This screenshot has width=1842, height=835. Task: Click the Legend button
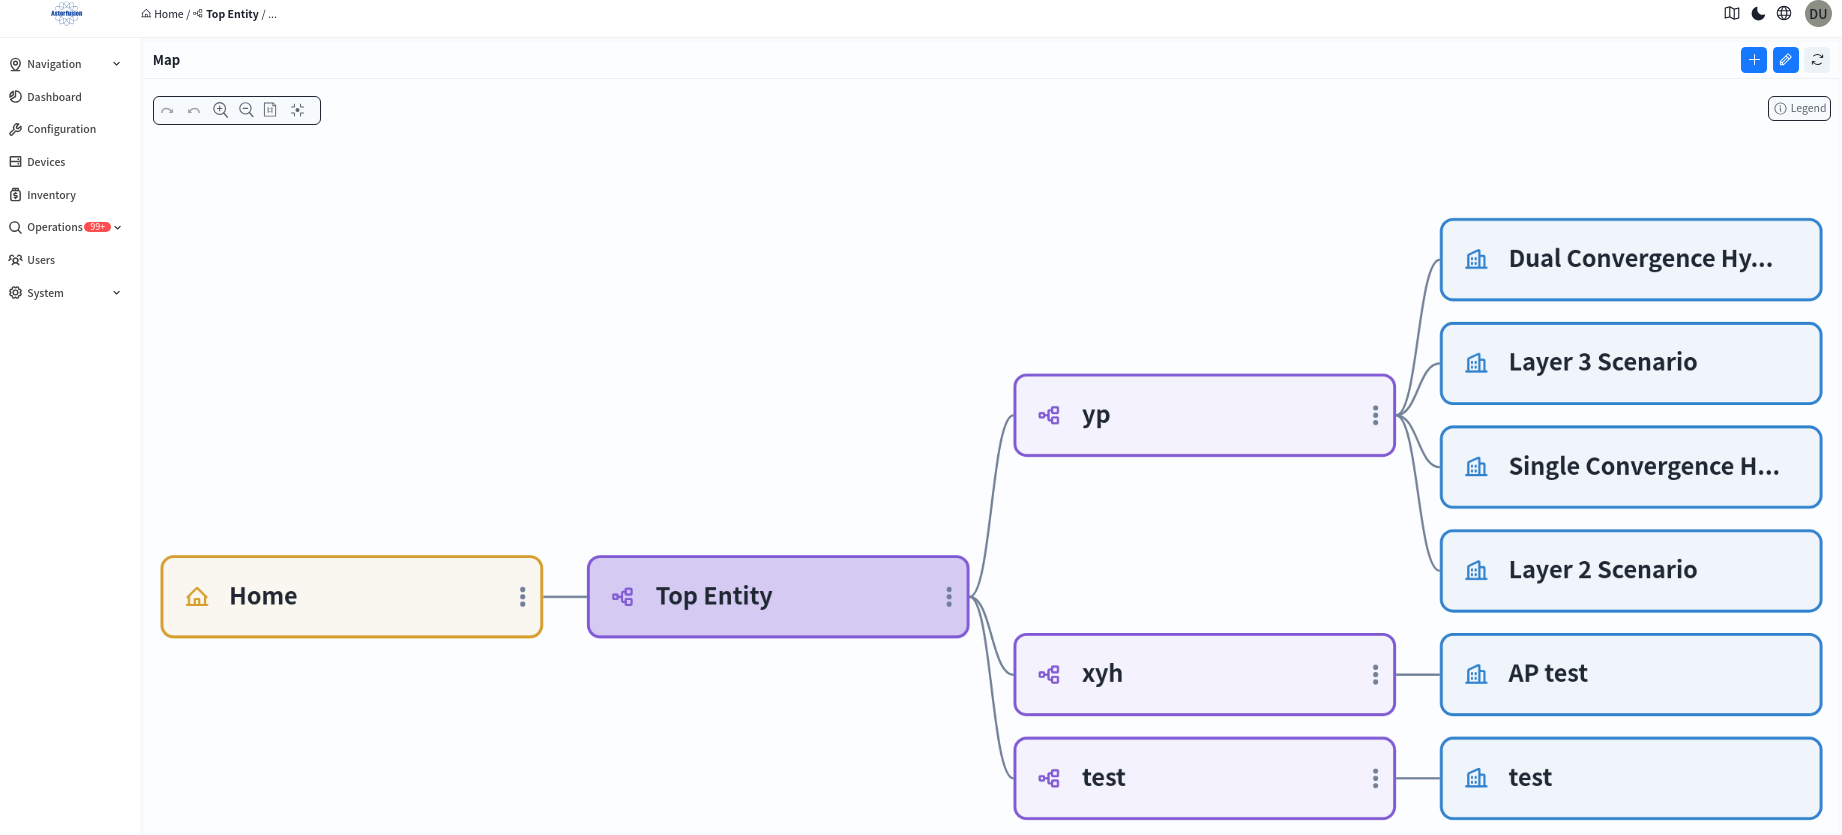(x=1799, y=108)
